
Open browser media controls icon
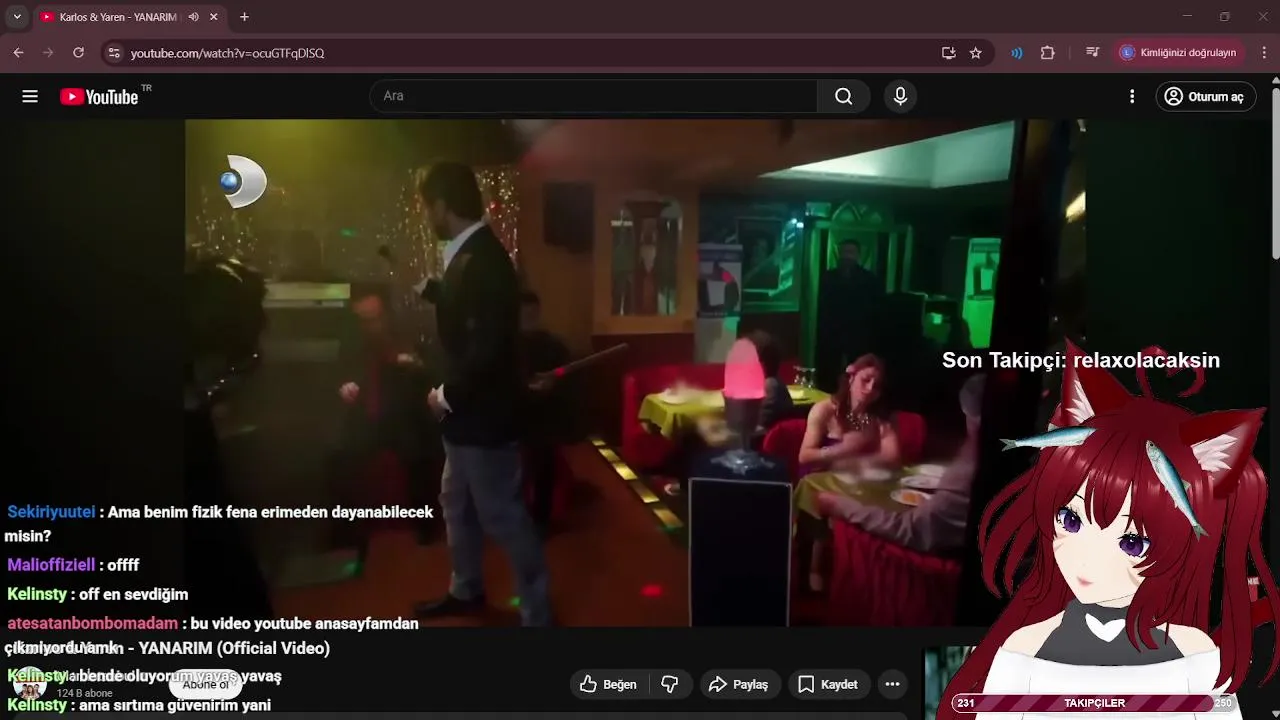tap(1092, 53)
